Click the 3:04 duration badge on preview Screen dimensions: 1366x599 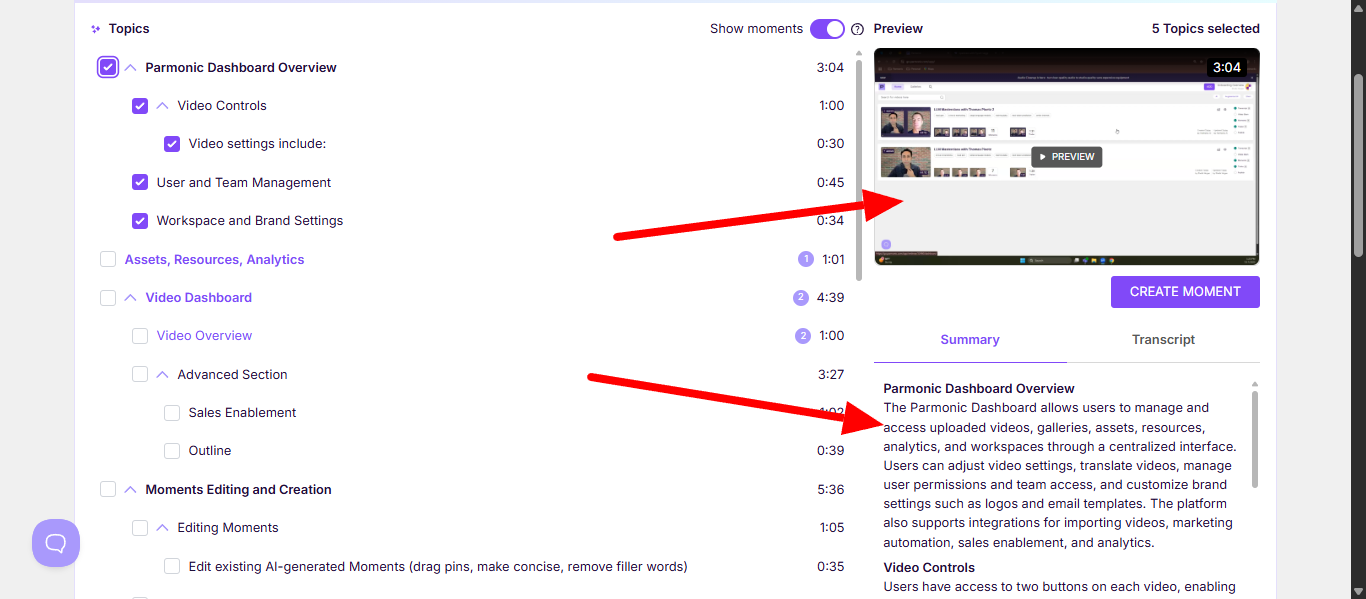[1226, 68]
